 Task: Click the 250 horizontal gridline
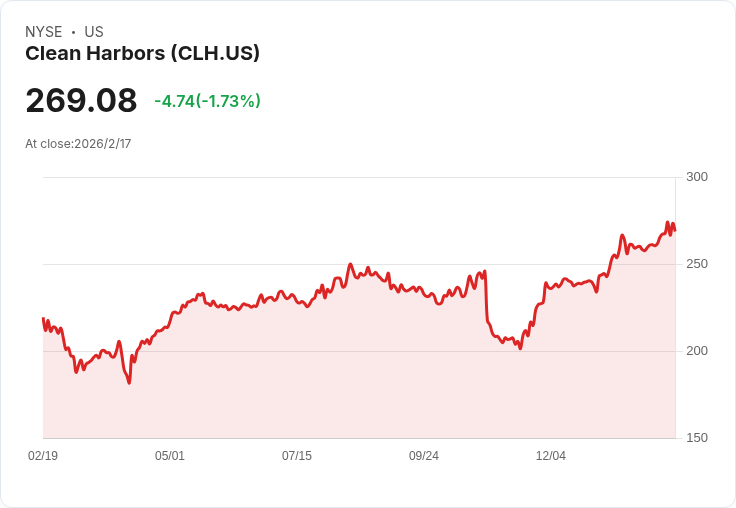point(359,264)
